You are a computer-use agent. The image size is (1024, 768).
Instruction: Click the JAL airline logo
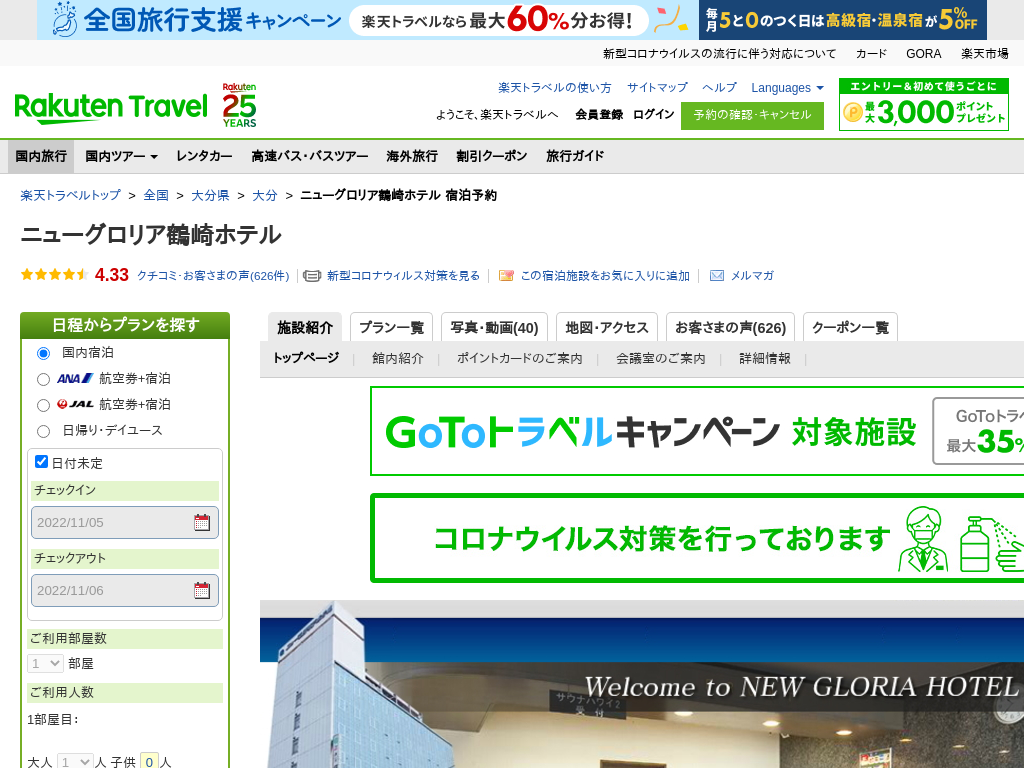(75, 404)
